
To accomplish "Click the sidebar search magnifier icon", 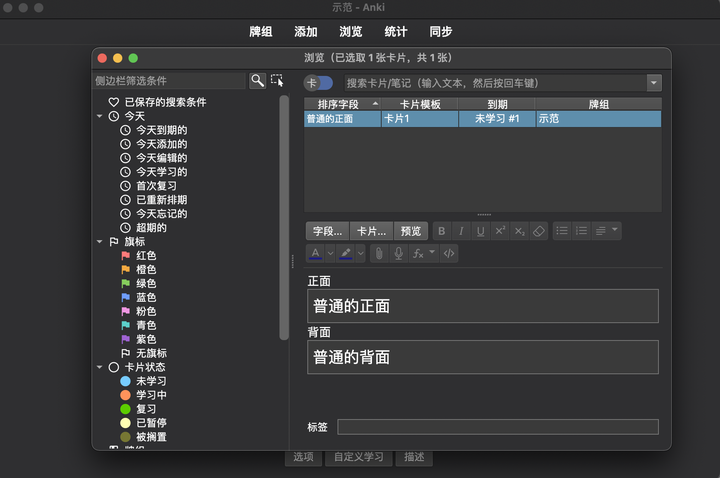I will click(x=257, y=81).
